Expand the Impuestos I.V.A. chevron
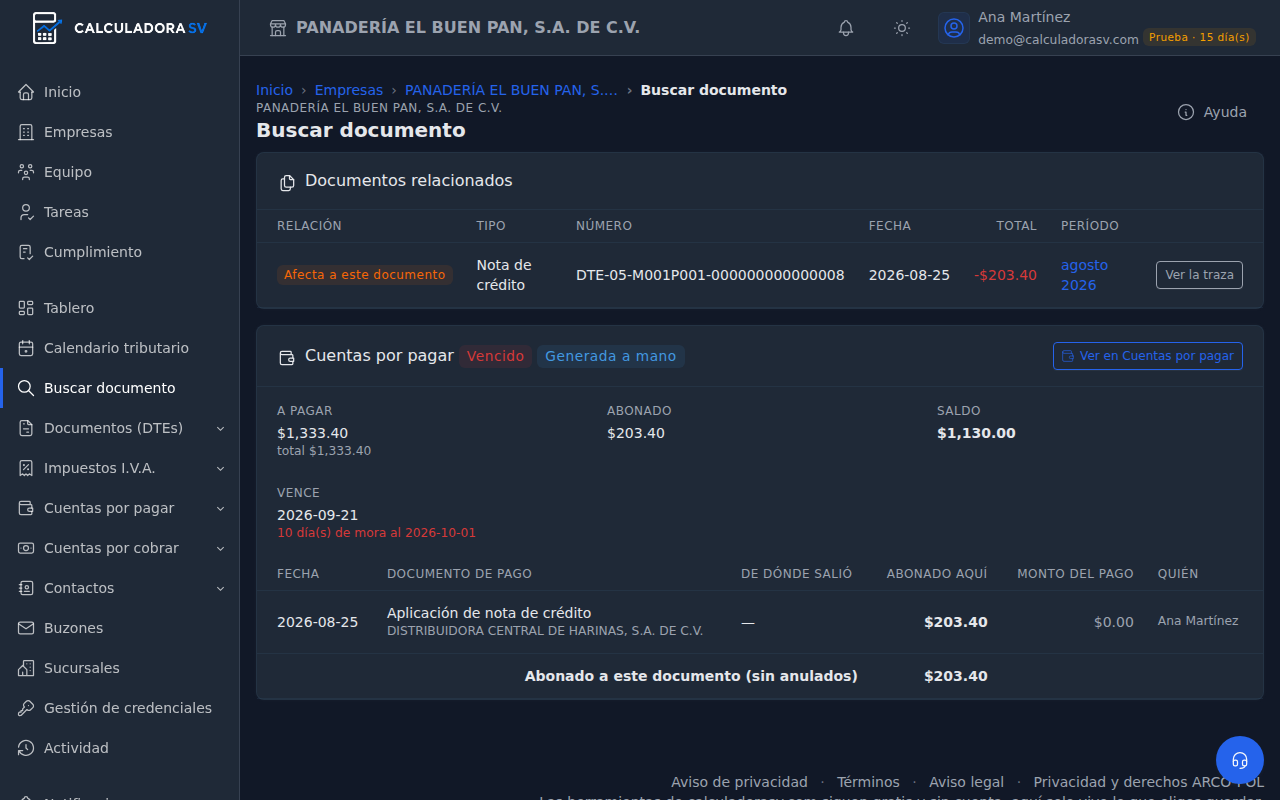Viewport: 1280px width, 800px height. (x=221, y=468)
